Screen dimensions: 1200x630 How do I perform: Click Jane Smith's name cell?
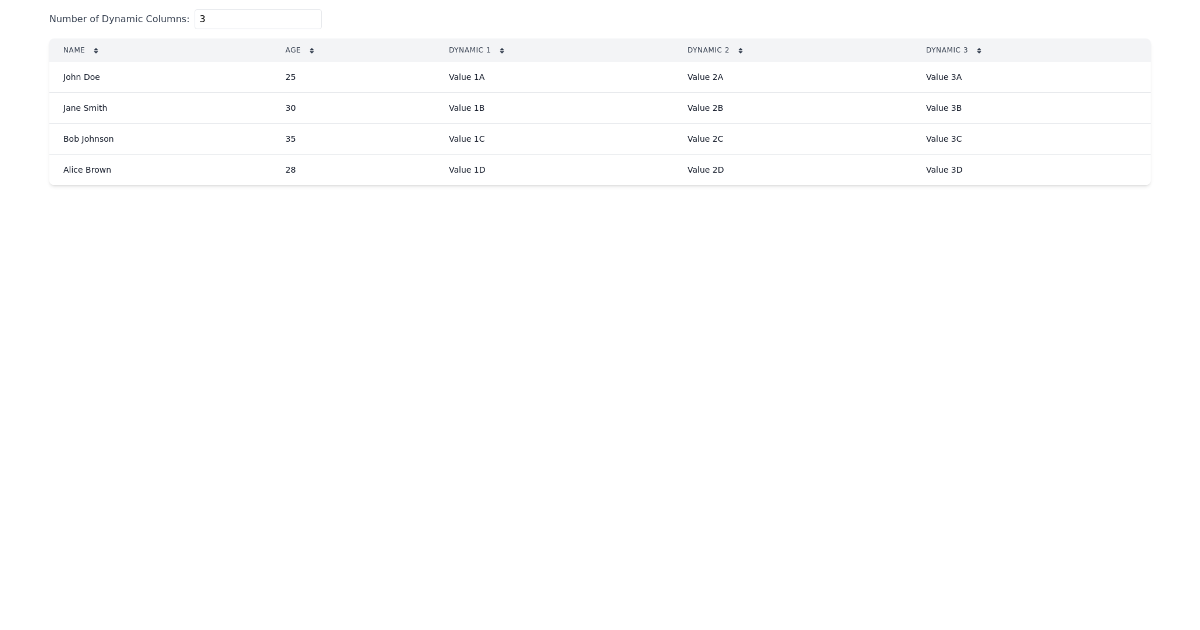pyautogui.click(x=85, y=108)
